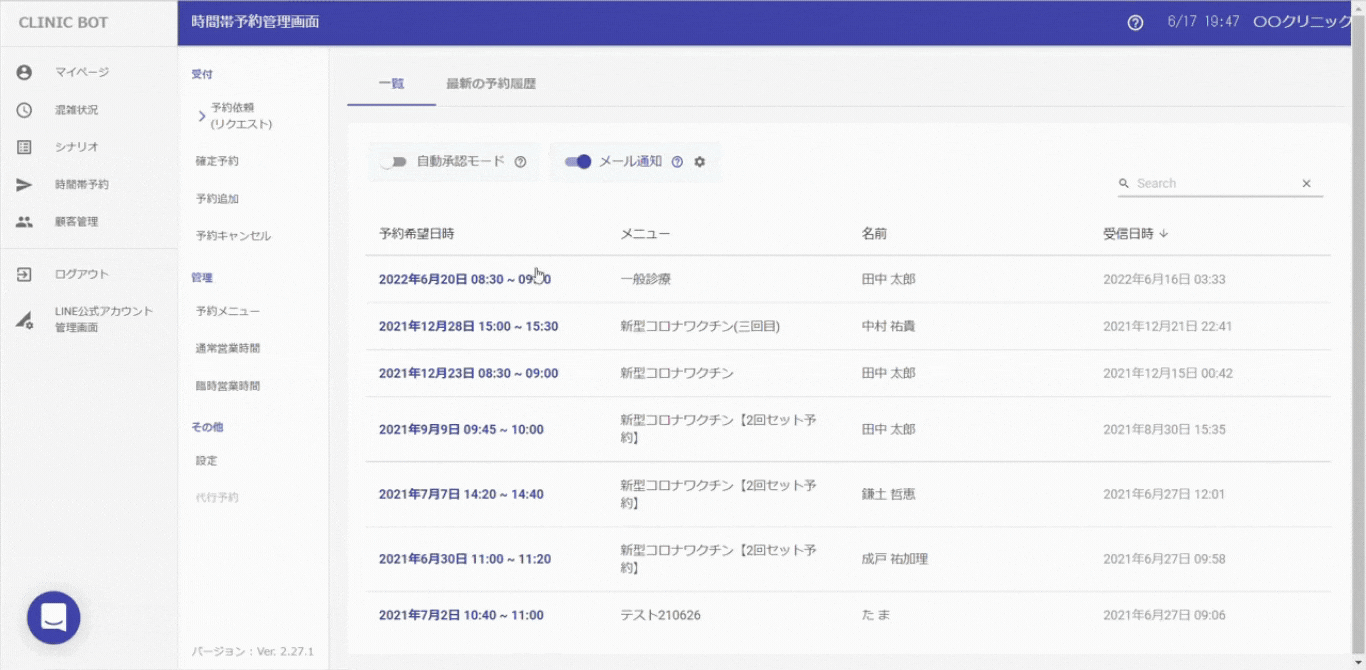Click the My Page person icon
This screenshot has height=670, width=1366.
coord(24,72)
